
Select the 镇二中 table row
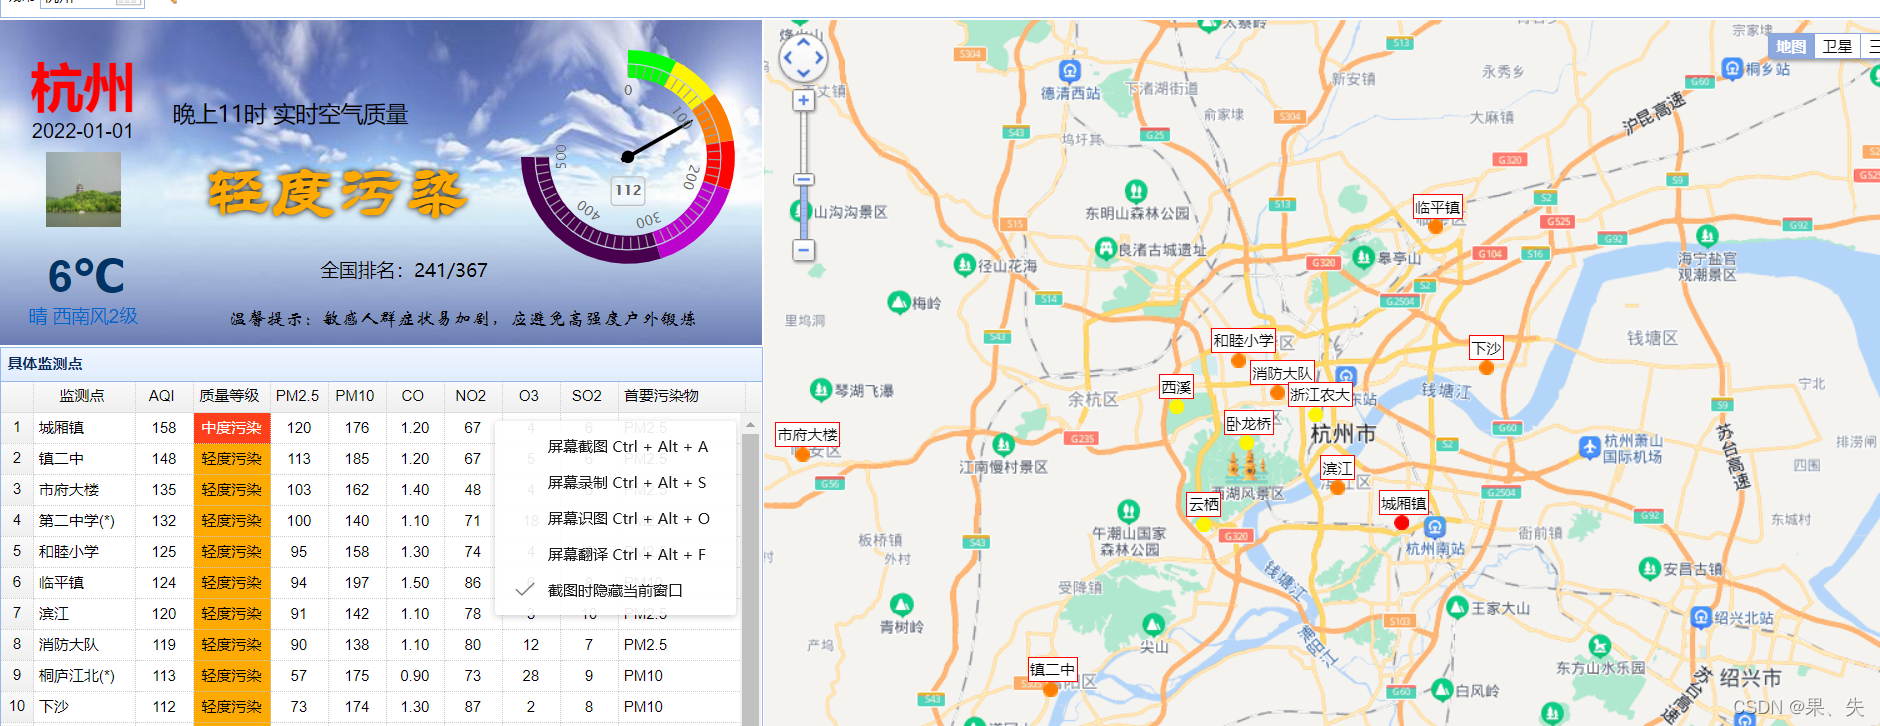click(x=370, y=458)
